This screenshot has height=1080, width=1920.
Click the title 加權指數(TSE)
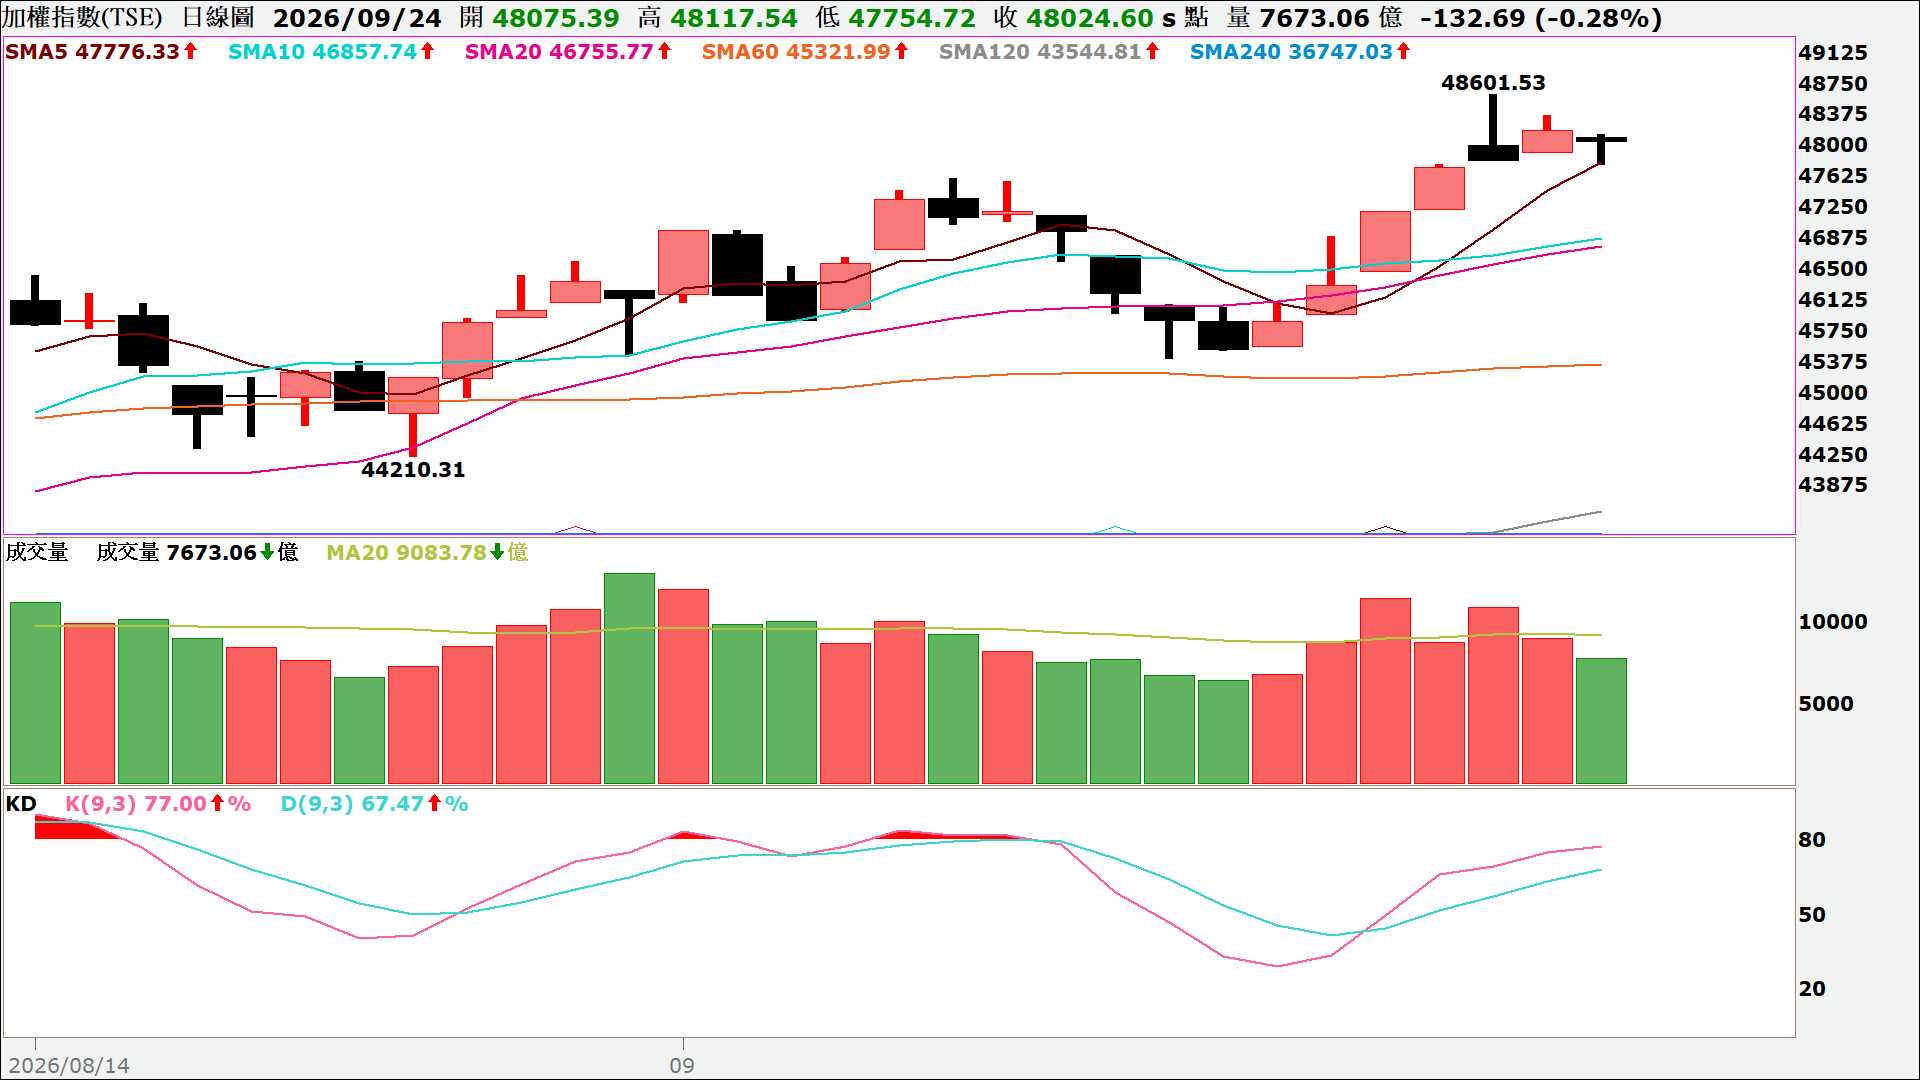82,18
